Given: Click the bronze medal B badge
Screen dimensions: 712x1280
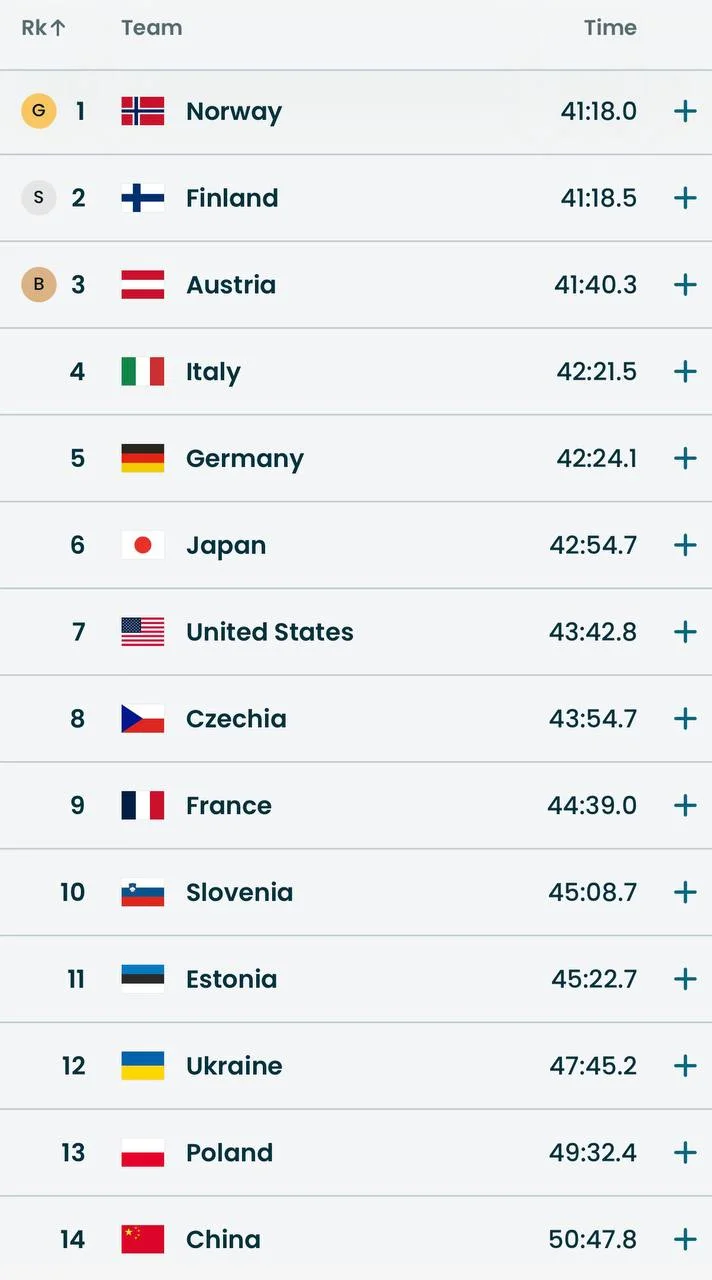Looking at the screenshot, I should click(39, 285).
